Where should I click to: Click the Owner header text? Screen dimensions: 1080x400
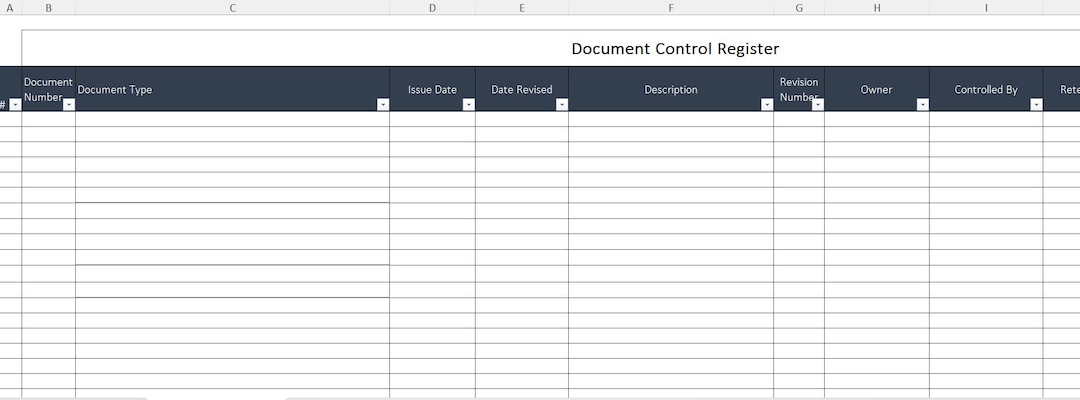876,90
